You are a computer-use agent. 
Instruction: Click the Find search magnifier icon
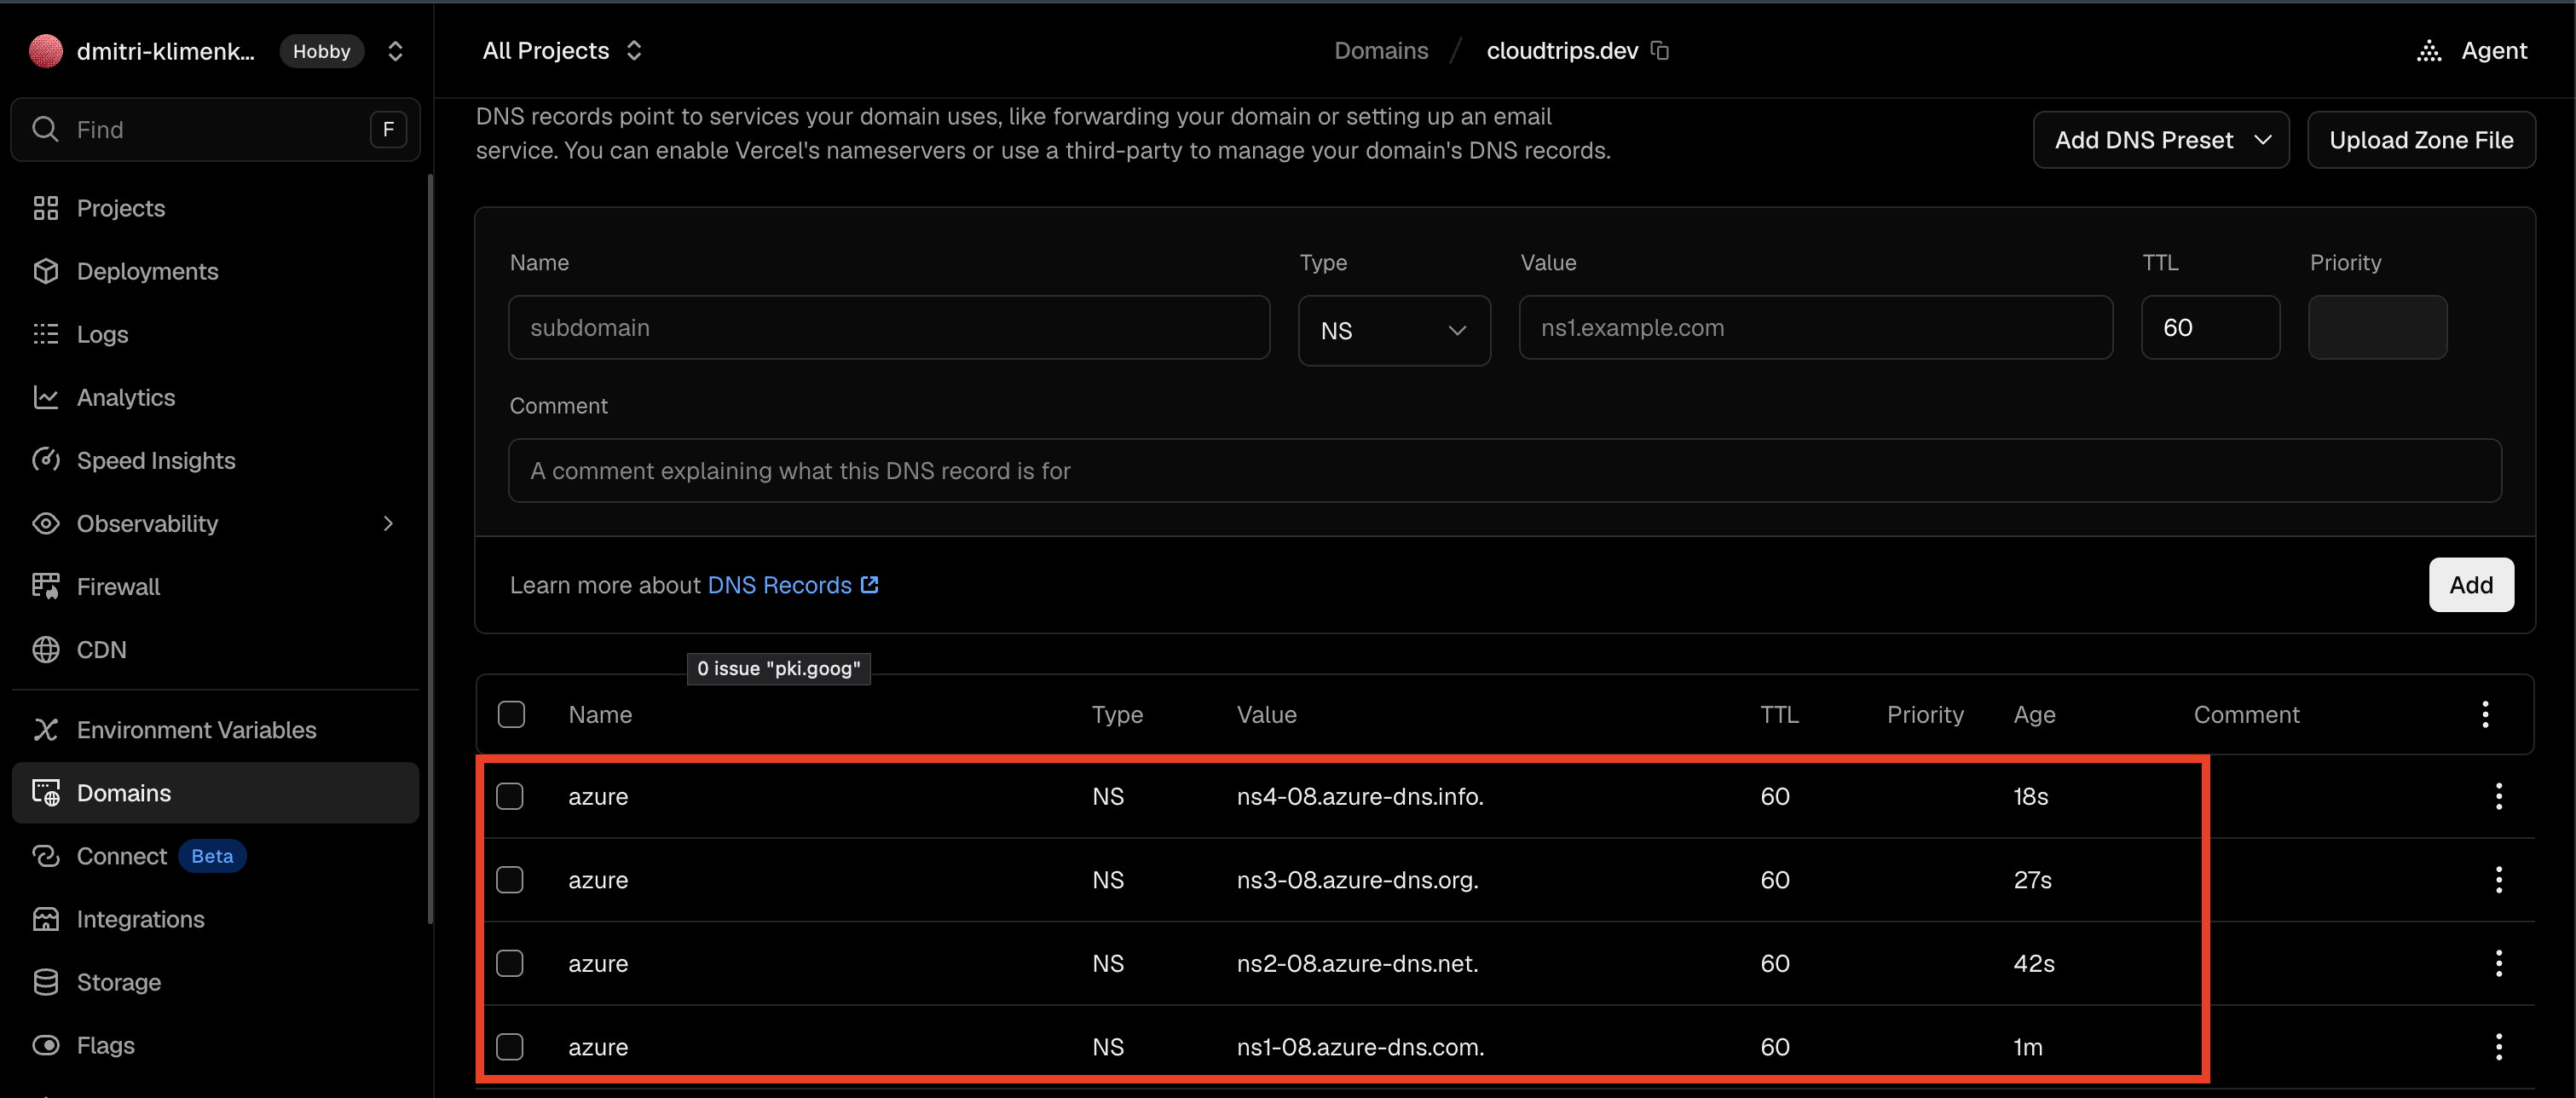tap(45, 129)
